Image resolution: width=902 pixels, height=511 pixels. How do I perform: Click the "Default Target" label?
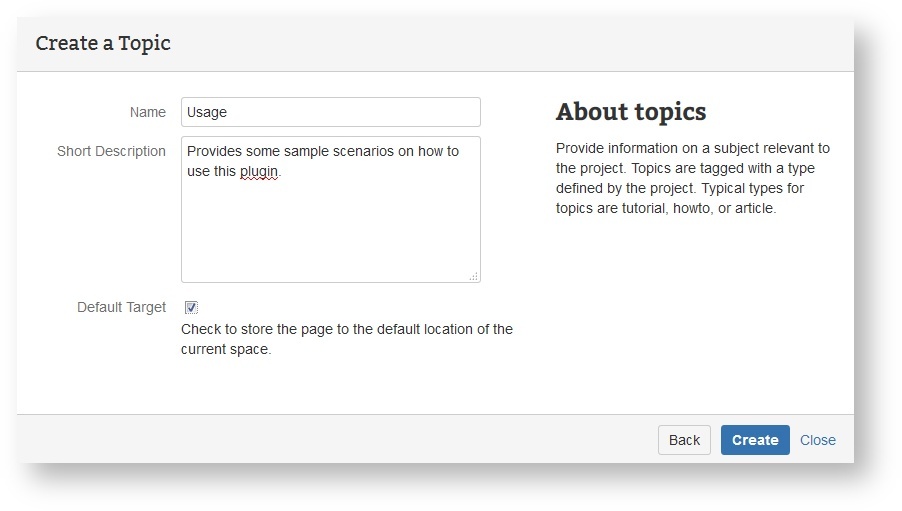pos(121,307)
